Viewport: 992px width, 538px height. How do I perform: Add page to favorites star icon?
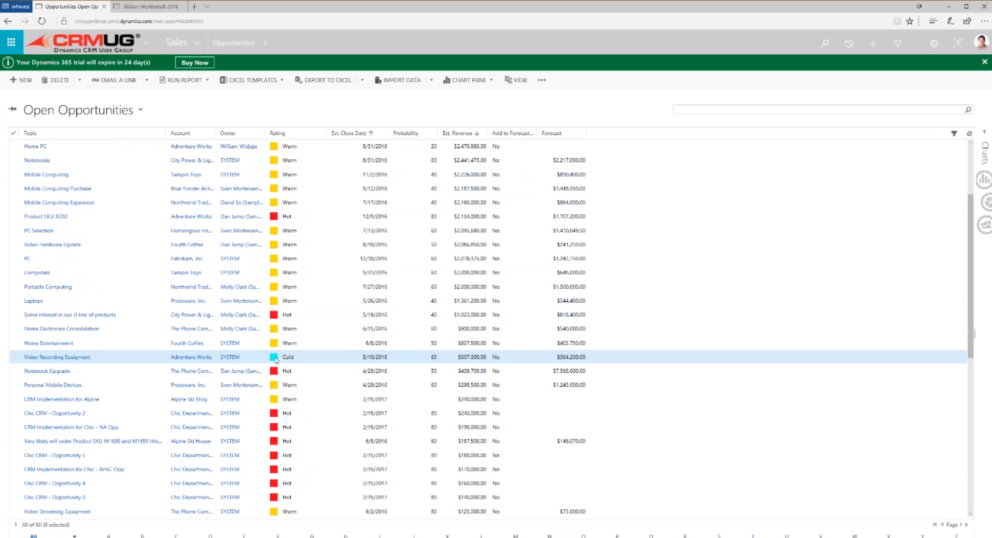click(910, 21)
